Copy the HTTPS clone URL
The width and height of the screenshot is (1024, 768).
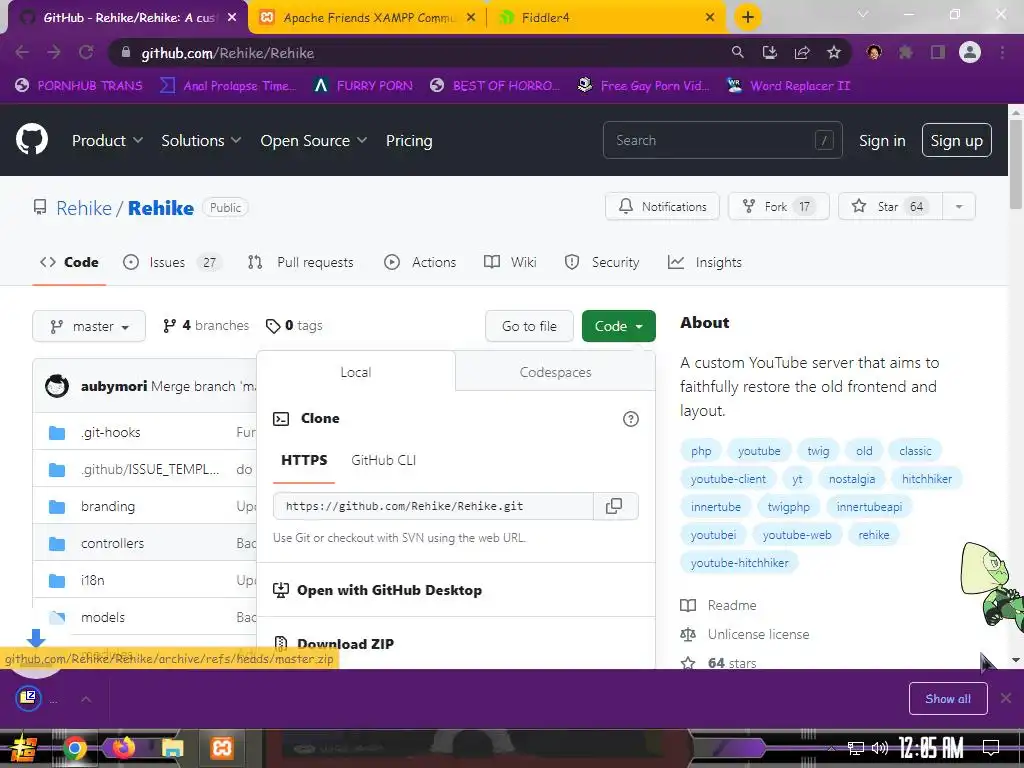[x=614, y=506]
